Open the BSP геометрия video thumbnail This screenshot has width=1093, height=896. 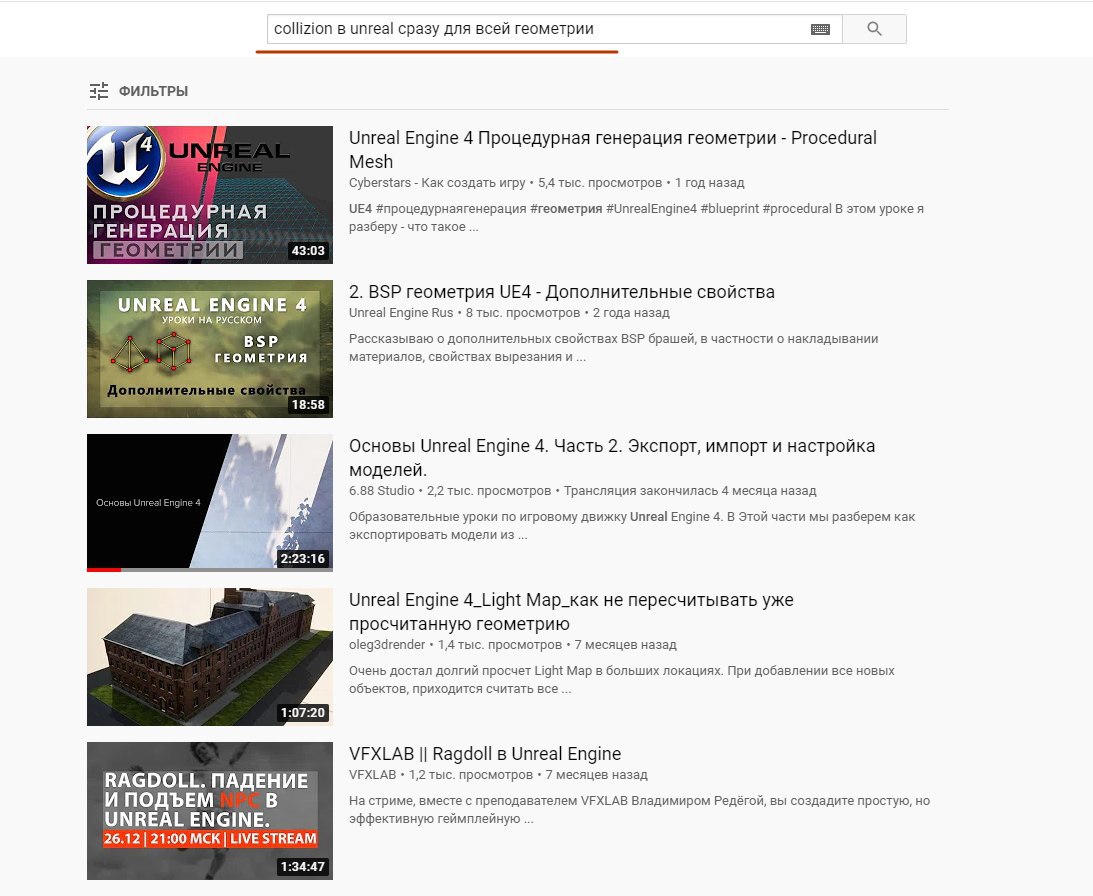pos(210,349)
